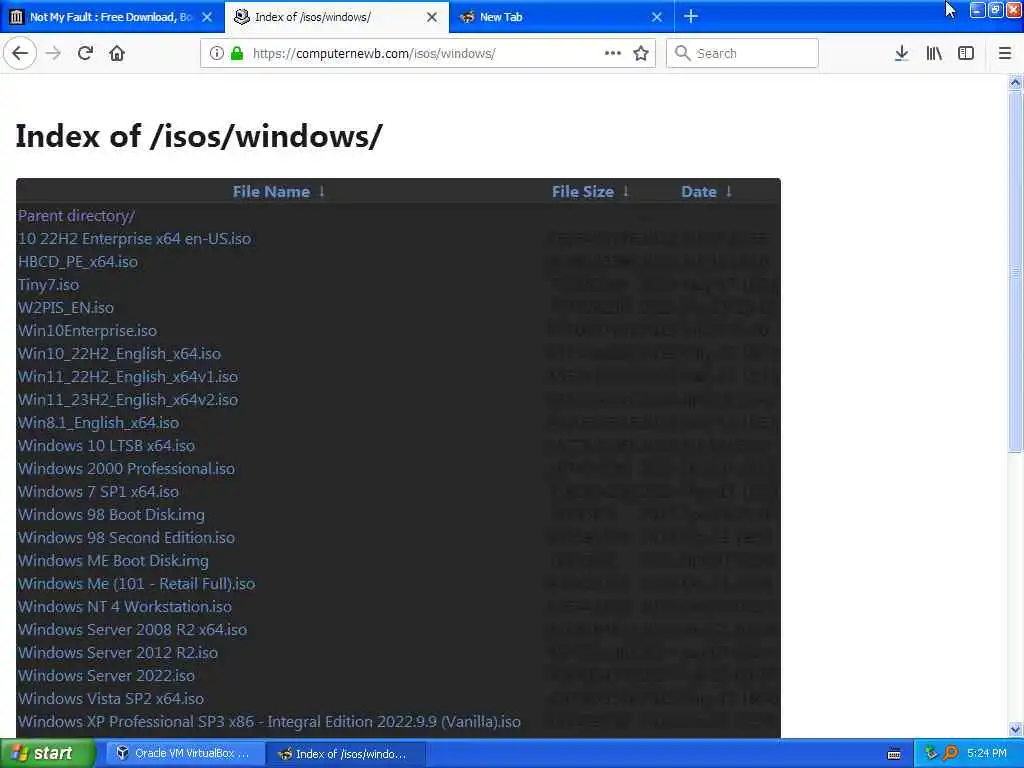Open Windows XP Professional SP3 Integral Edition iso
The image size is (1024, 768).
[270, 722]
